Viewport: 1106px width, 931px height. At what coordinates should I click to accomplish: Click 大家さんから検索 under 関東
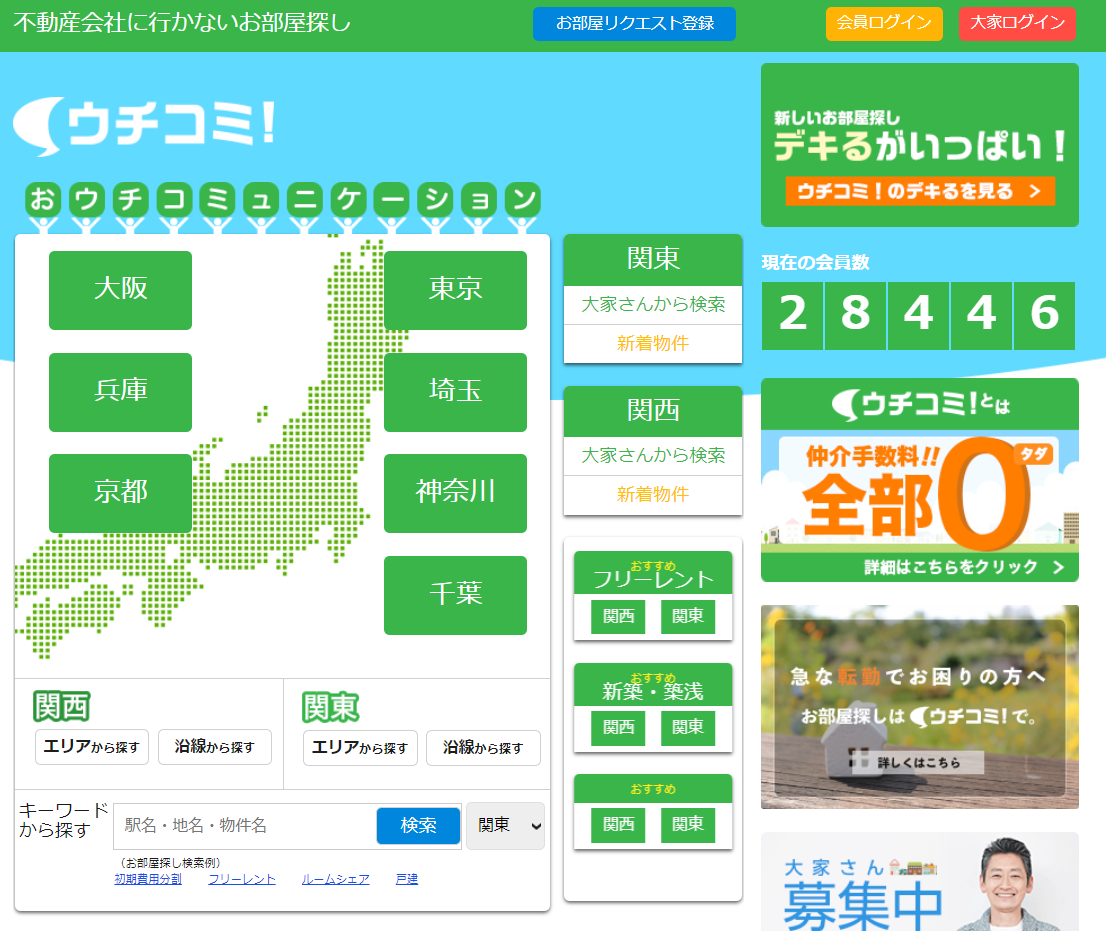pyautogui.click(x=653, y=305)
